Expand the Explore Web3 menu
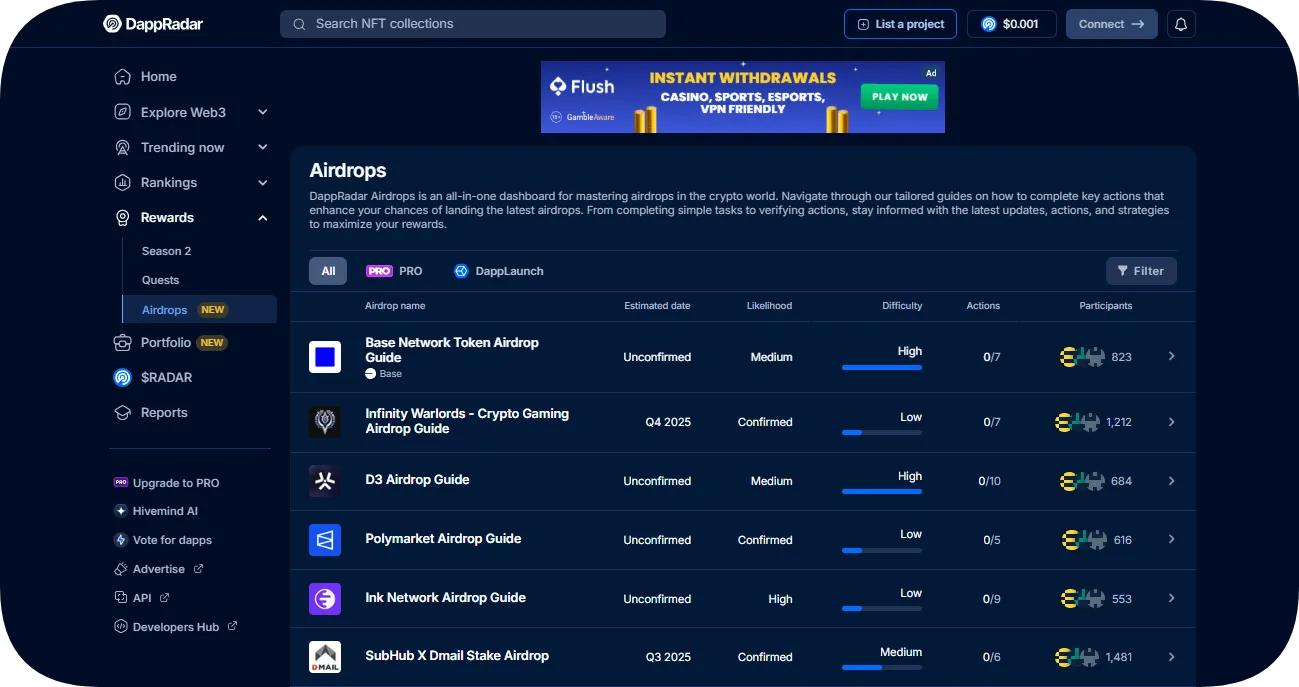The width and height of the screenshot is (1299, 687). 263,113
